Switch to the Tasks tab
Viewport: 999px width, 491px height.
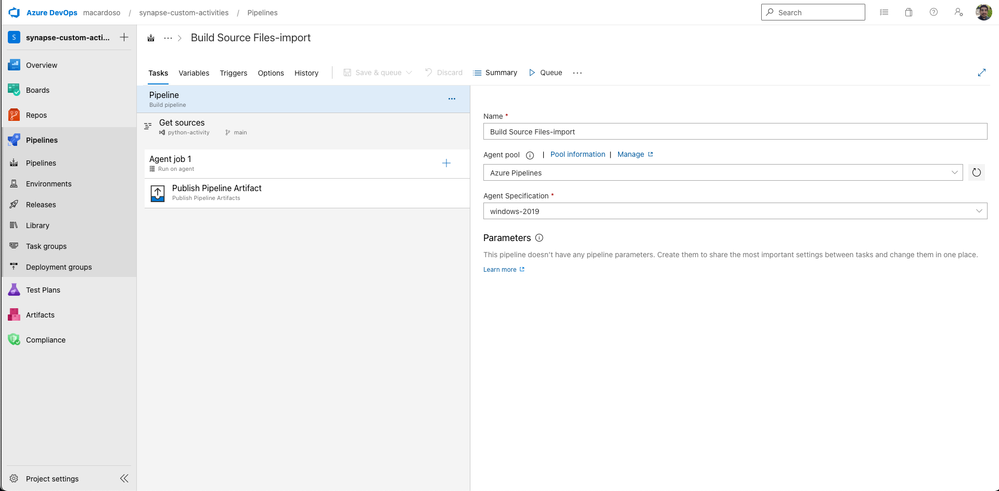point(158,73)
